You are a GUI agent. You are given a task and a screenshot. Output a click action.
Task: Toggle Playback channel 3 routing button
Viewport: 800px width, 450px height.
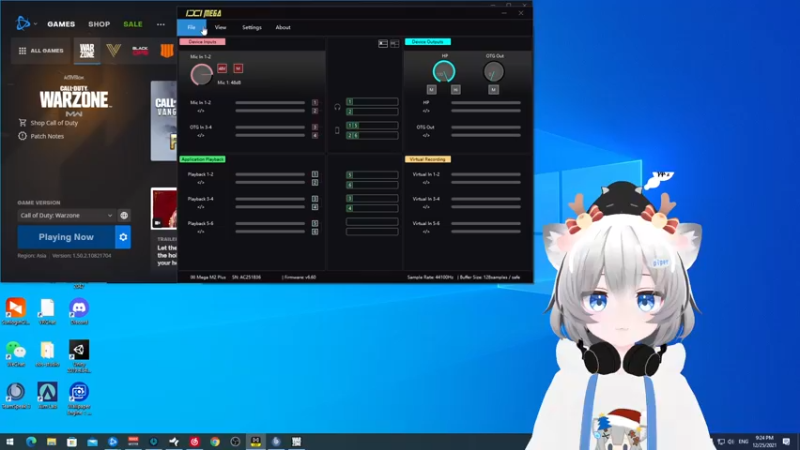(x=315, y=199)
